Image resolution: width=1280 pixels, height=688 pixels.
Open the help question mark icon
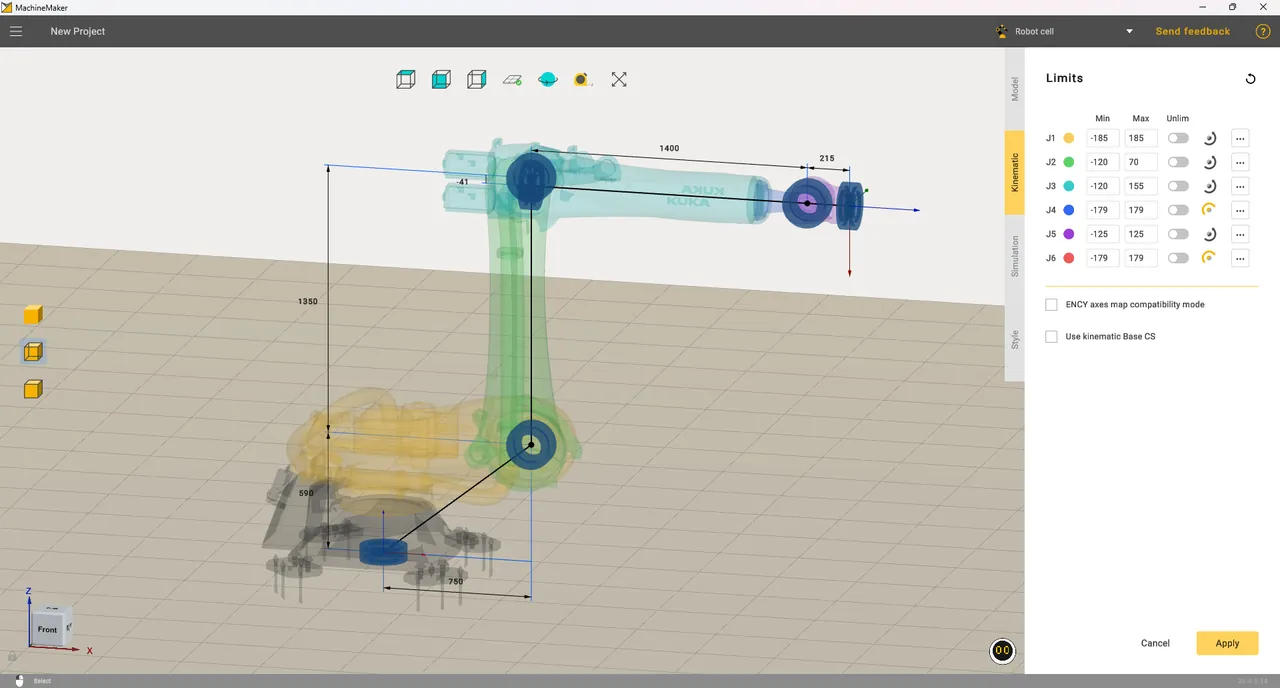coord(1263,31)
